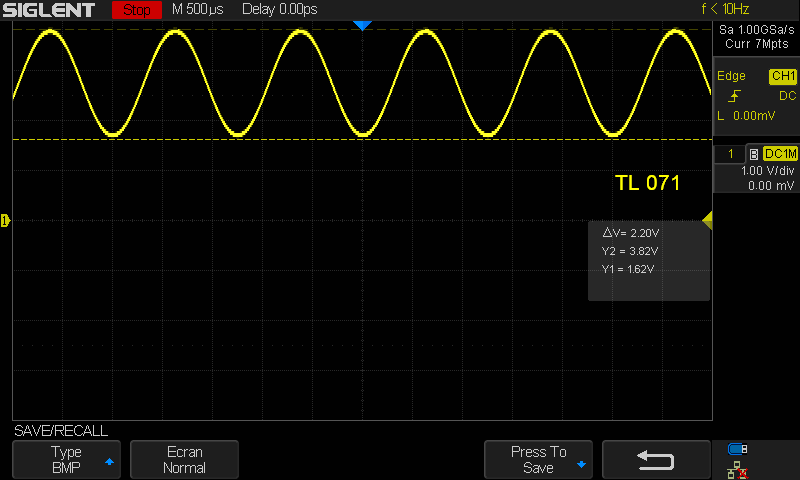Click the blue arrow on Press To Save
Viewport: 800px width, 480px height.
click(581, 465)
